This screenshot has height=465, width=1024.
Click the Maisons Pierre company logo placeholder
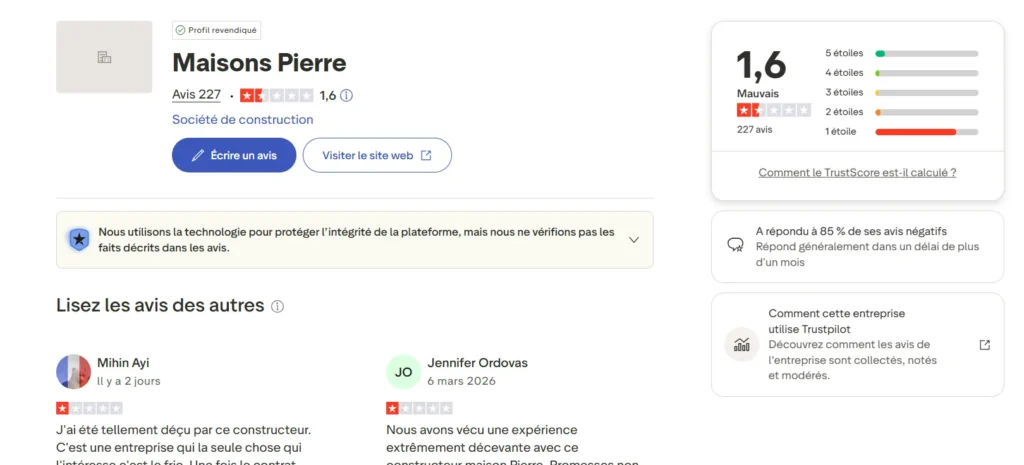tap(104, 57)
